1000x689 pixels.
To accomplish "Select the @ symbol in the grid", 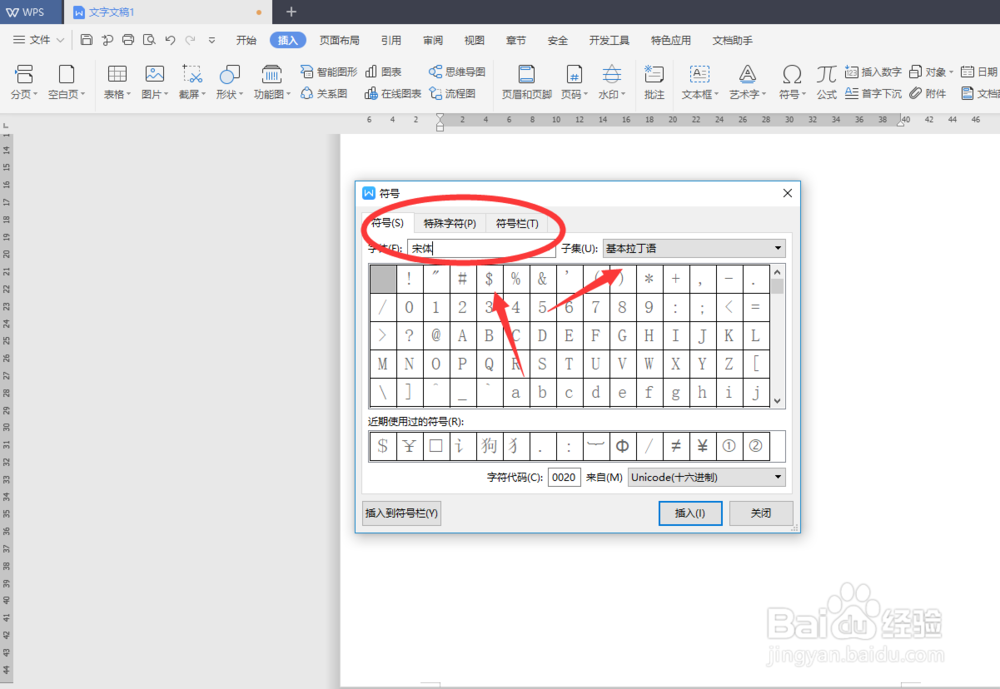I will 436,336.
